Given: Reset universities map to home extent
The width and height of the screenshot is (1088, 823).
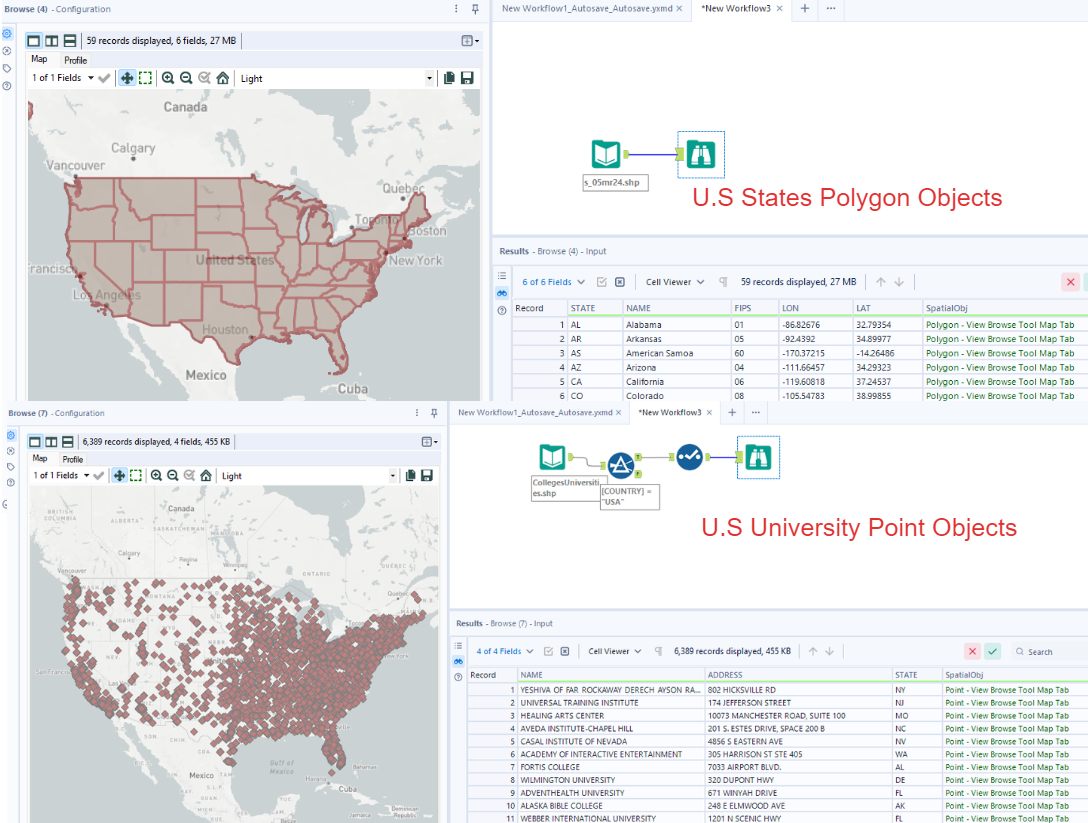Looking at the screenshot, I should coord(206,475).
